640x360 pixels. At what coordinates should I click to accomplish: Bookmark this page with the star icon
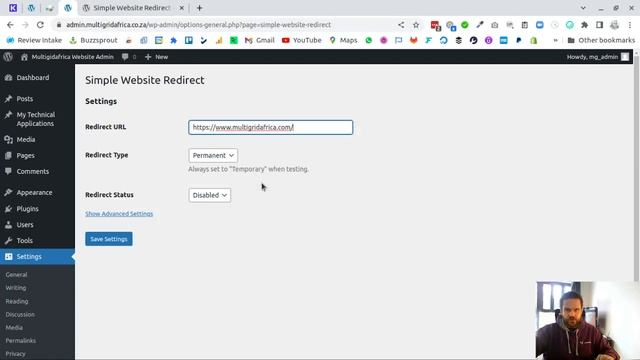tap(416, 25)
